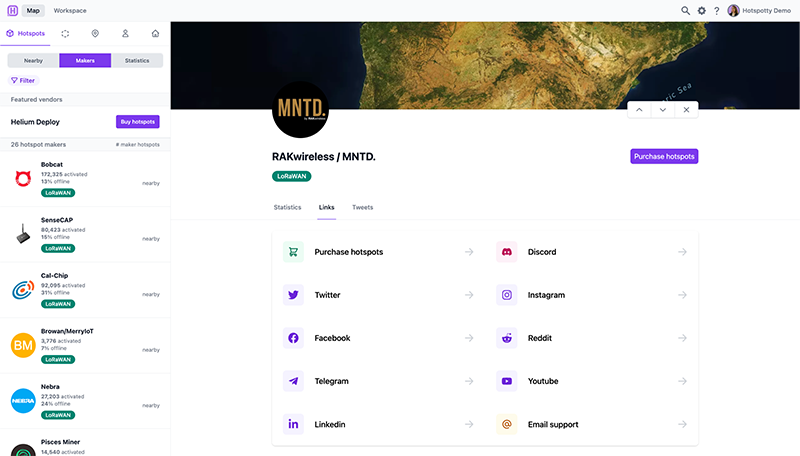Open the person icon tab in sidebar
This screenshot has height=456, width=800.
tap(125, 33)
